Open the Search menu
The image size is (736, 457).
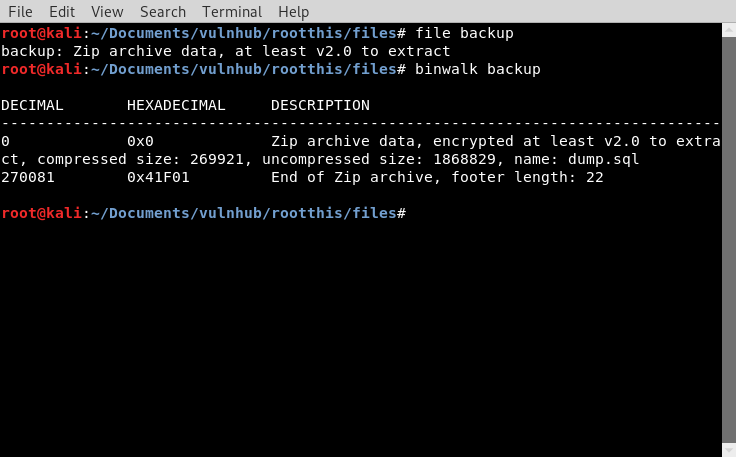click(x=163, y=12)
